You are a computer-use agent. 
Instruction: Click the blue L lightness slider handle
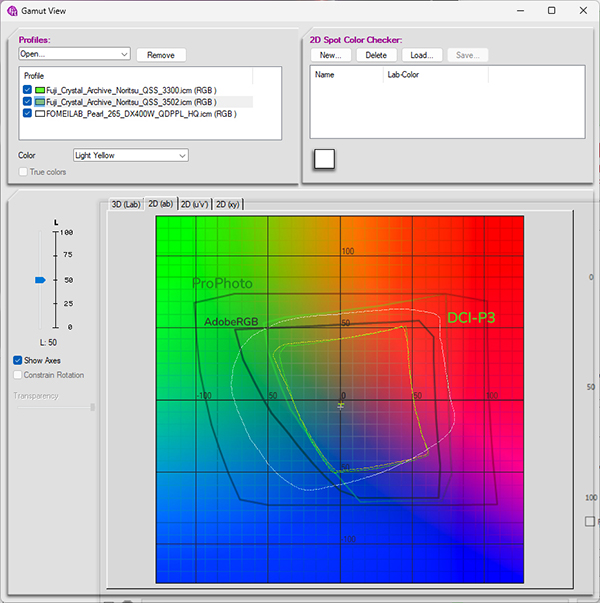click(x=40, y=280)
